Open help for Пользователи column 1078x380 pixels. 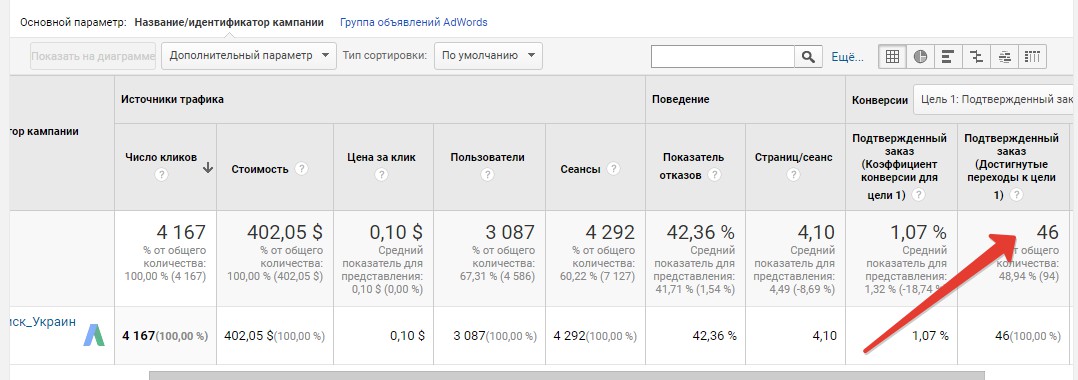click(x=487, y=175)
